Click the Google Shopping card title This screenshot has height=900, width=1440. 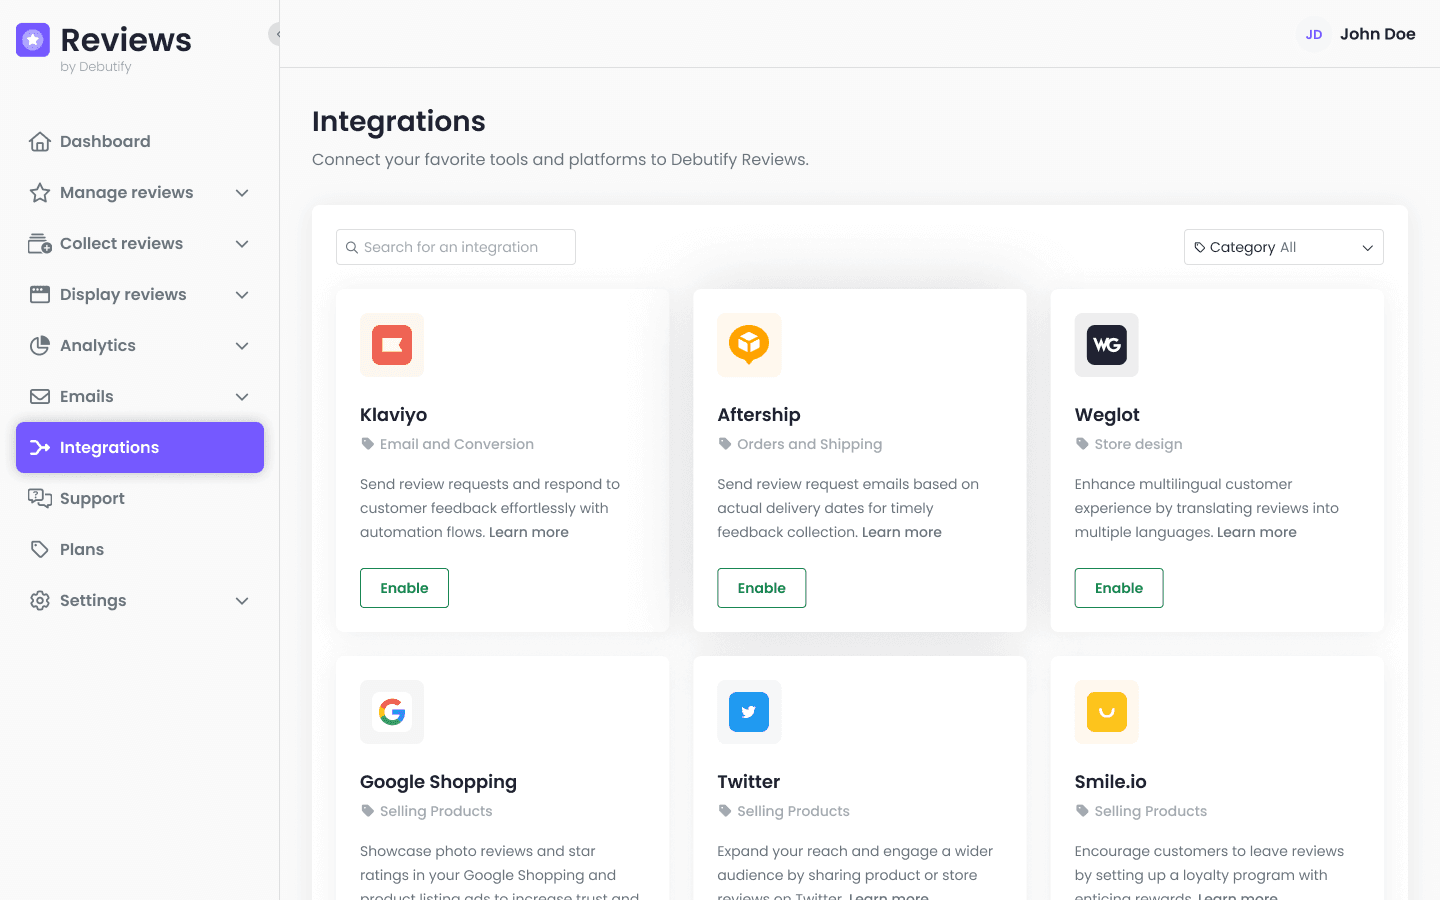tap(438, 782)
